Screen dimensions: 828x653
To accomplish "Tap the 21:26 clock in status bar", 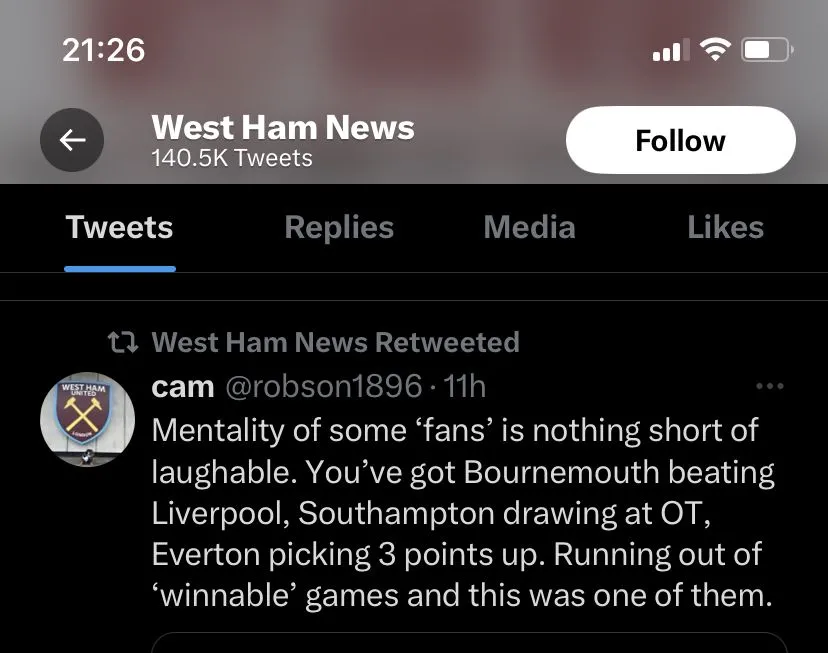I will [x=104, y=49].
